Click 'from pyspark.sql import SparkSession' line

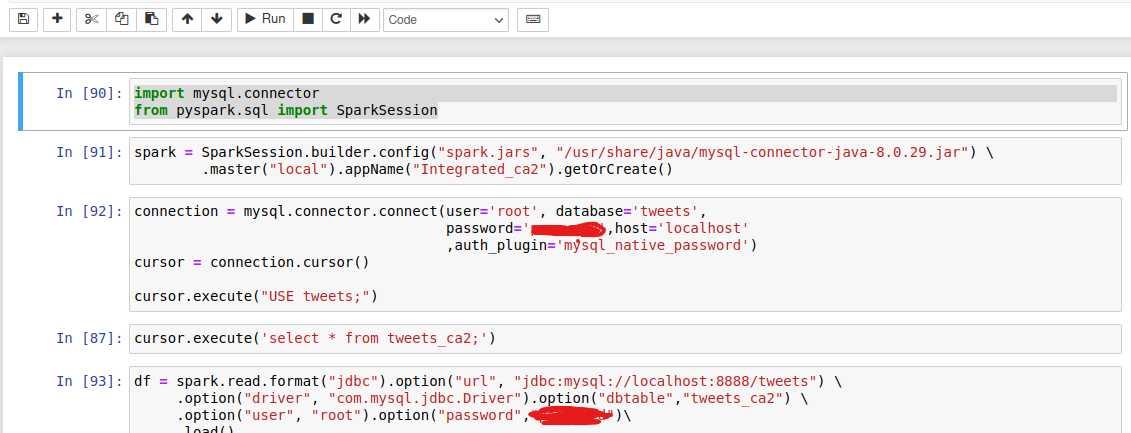click(x=286, y=110)
